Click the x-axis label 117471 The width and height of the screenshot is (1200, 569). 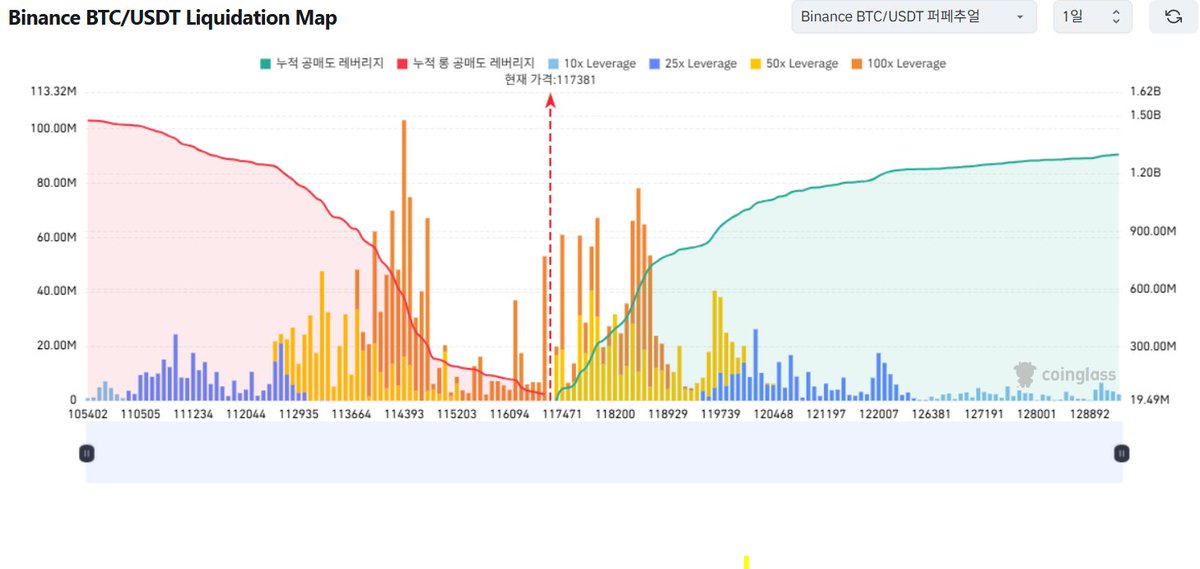pos(562,414)
